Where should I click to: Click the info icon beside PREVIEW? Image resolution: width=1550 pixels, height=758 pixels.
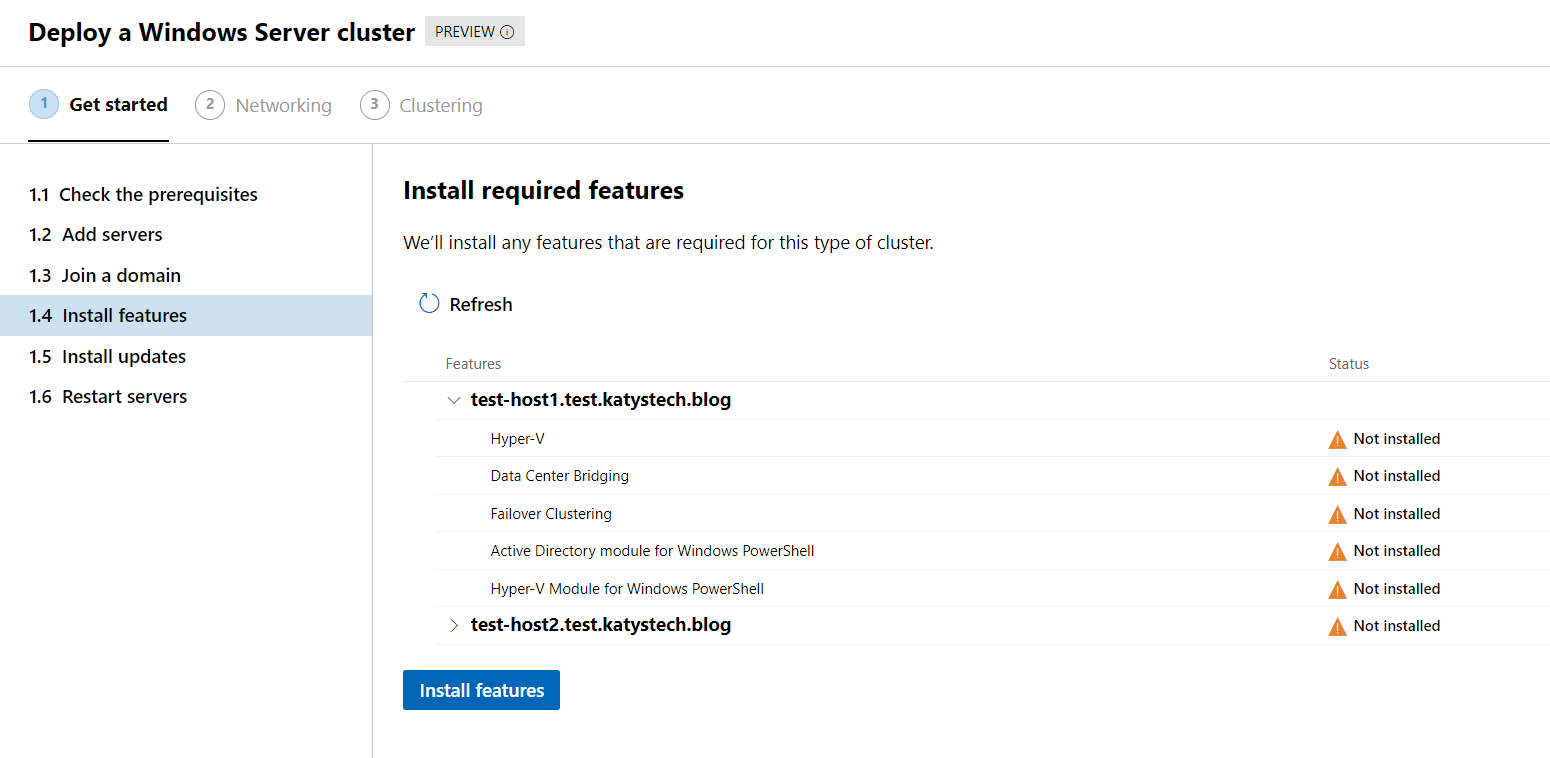point(507,32)
